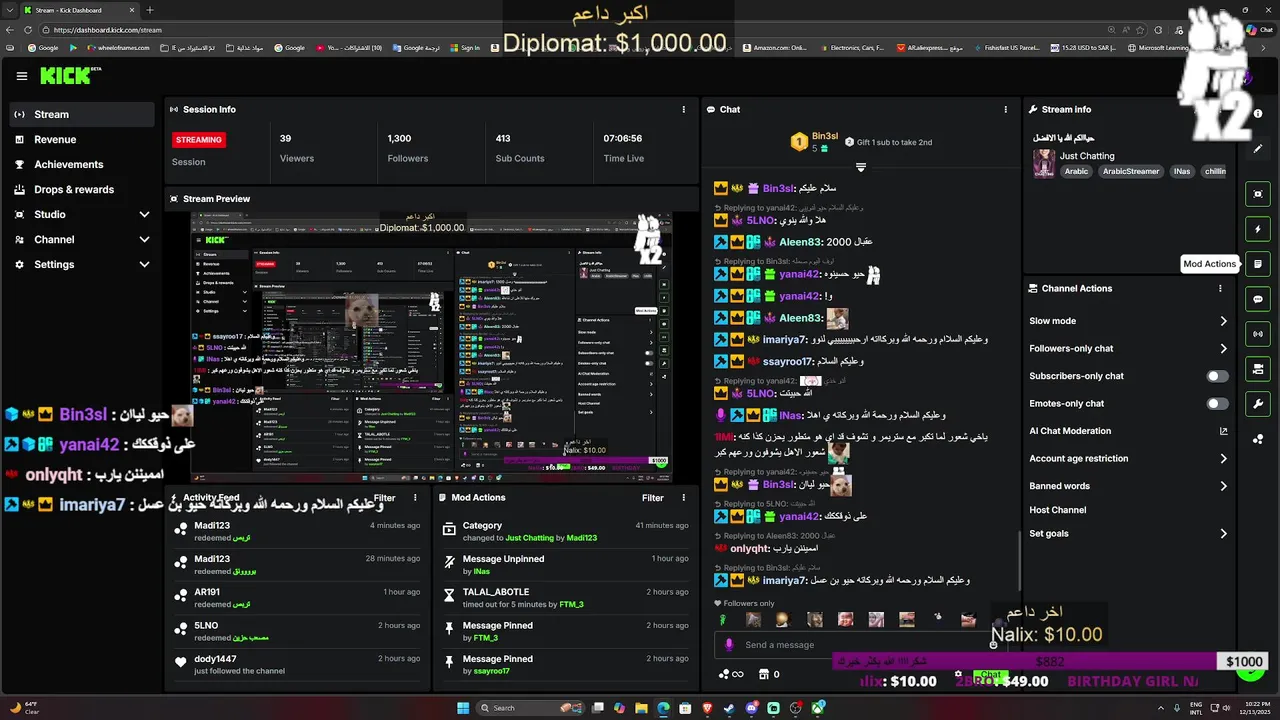Screen dimensions: 1280x720
Task: Click the focus frame icon in right rail
Action: (x=1258, y=194)
